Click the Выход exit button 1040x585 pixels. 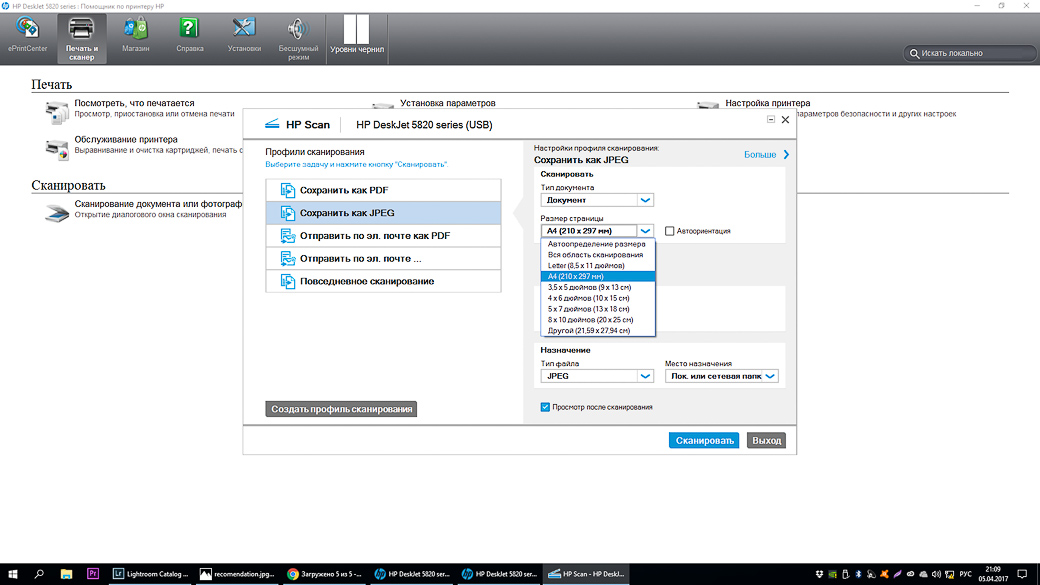pos(766,440)
